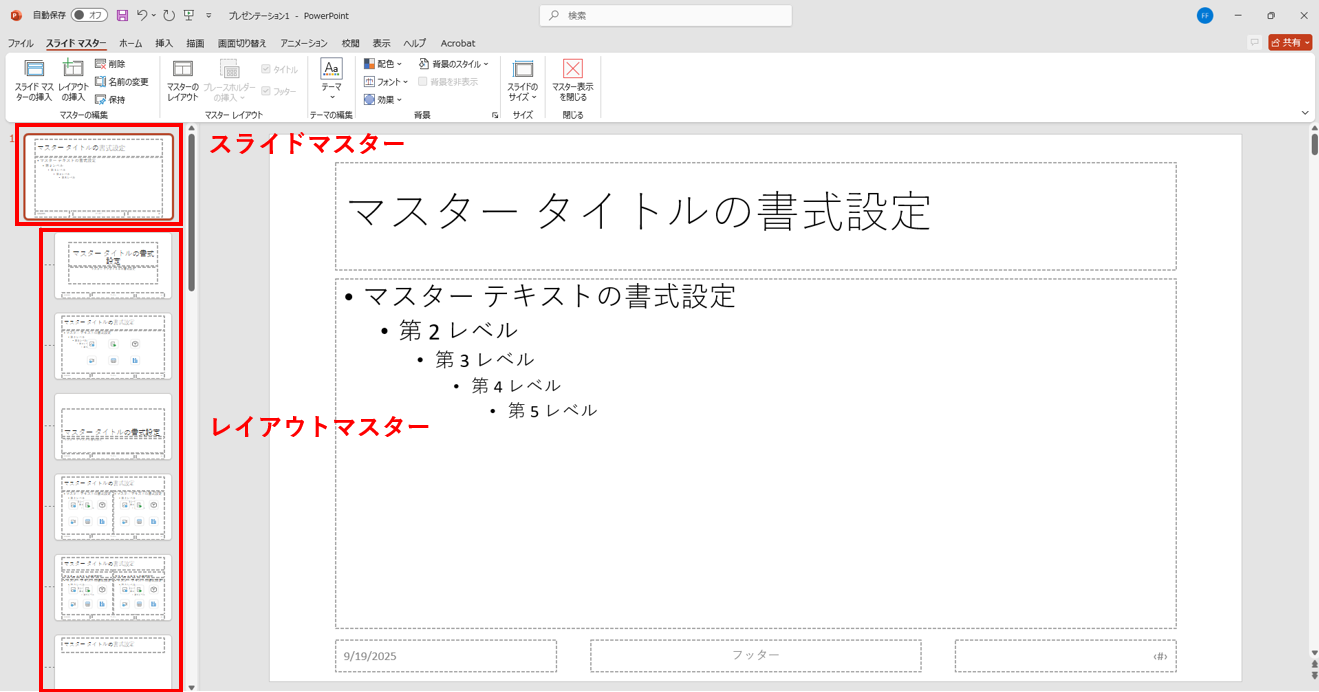
Task: Open the File (ファイル) menu
Action: tap(20, 43)
